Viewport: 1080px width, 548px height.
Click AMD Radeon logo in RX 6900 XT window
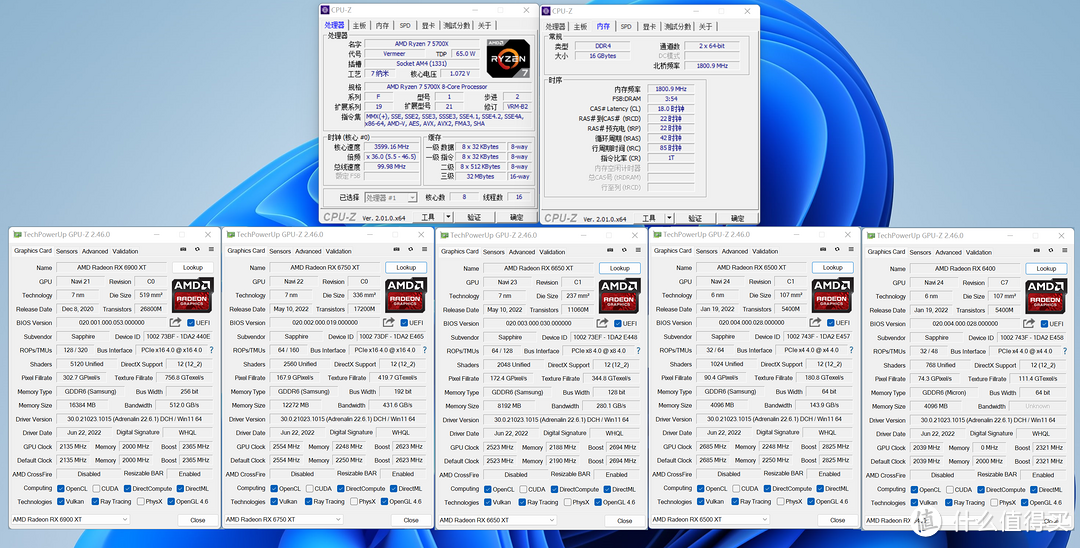tap(192, 295)
